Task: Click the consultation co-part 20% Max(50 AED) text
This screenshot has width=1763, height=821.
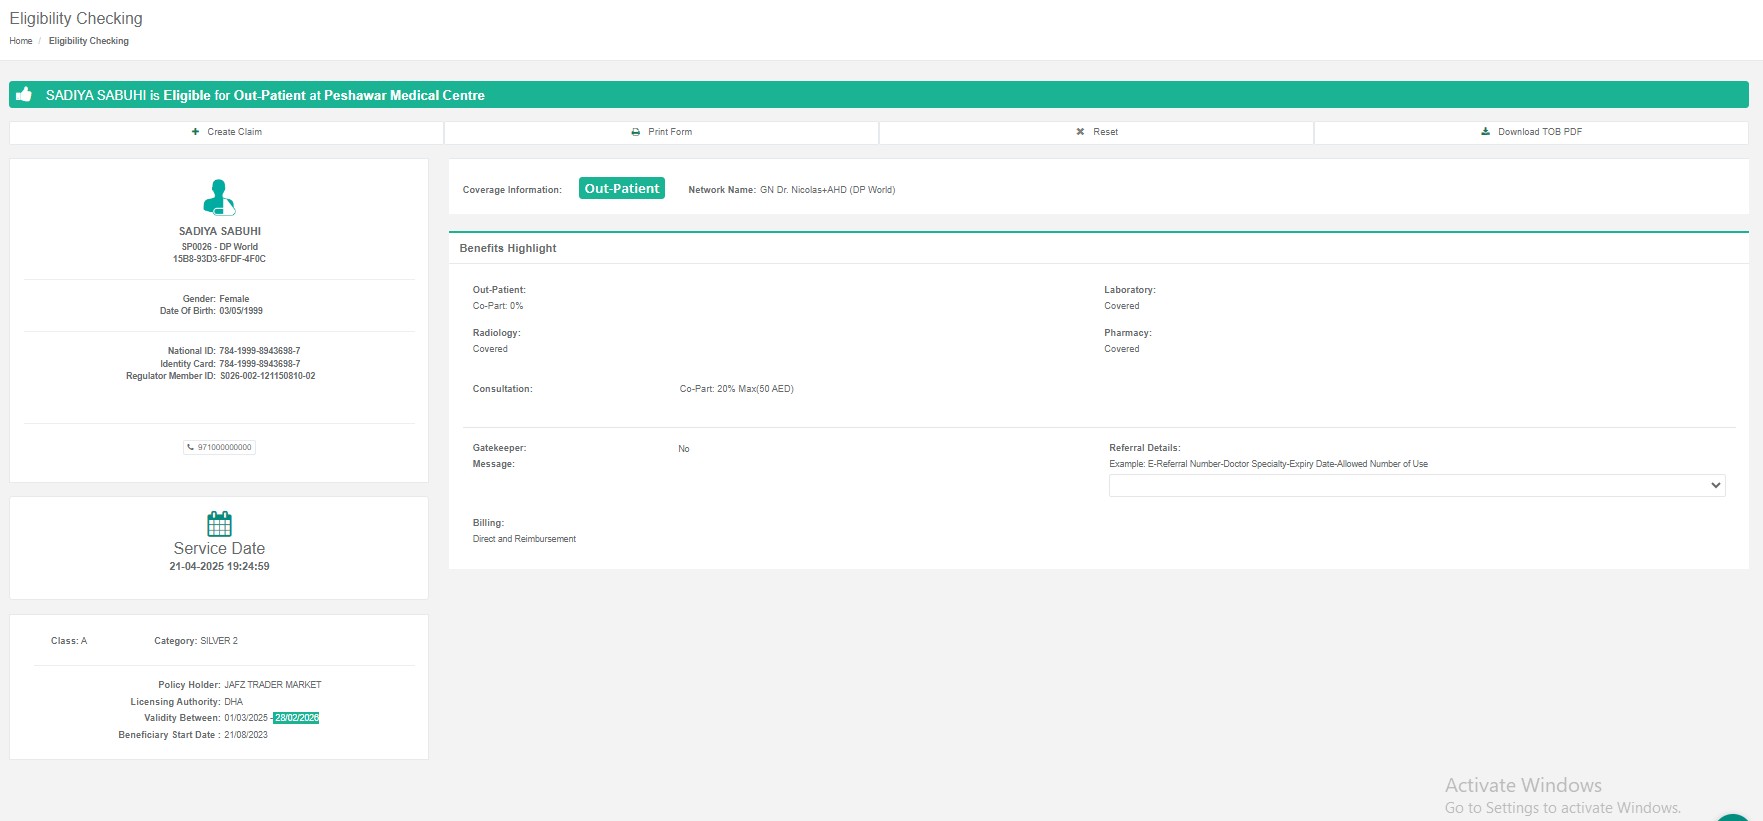Action: click(x=736, y=389)
